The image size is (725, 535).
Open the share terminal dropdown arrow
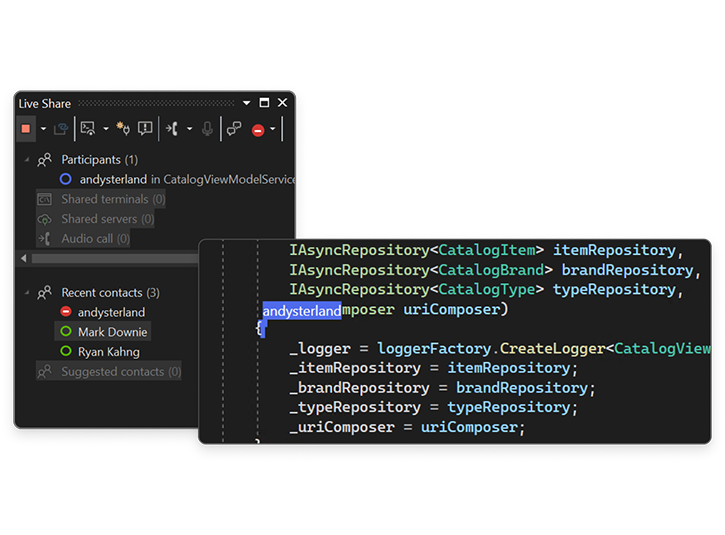tap(105, 129)
